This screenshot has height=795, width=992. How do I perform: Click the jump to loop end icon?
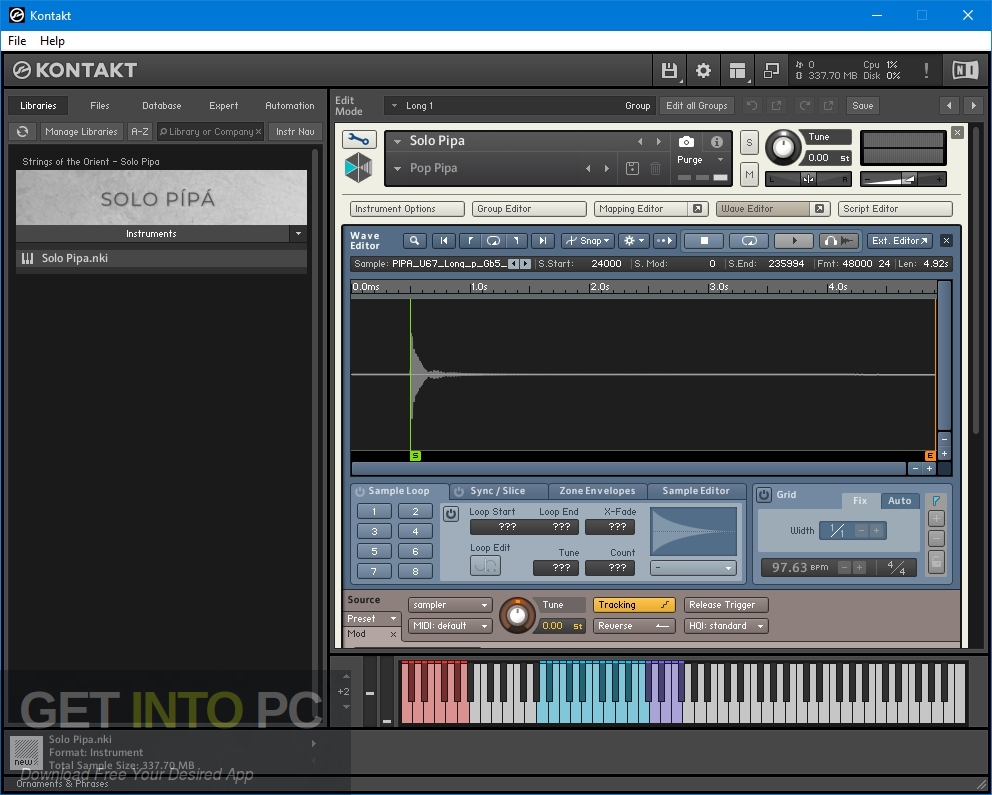point(517,240)
